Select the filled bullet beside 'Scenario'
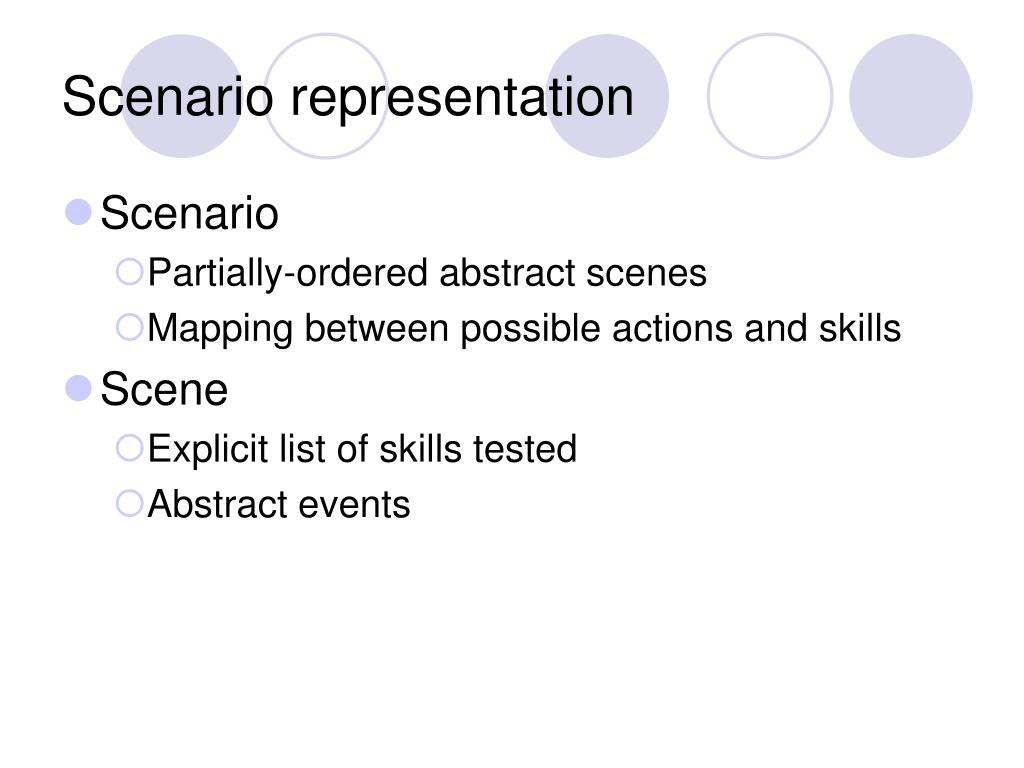The height and width of the screenshot is (768, 1024). point(78,212)
